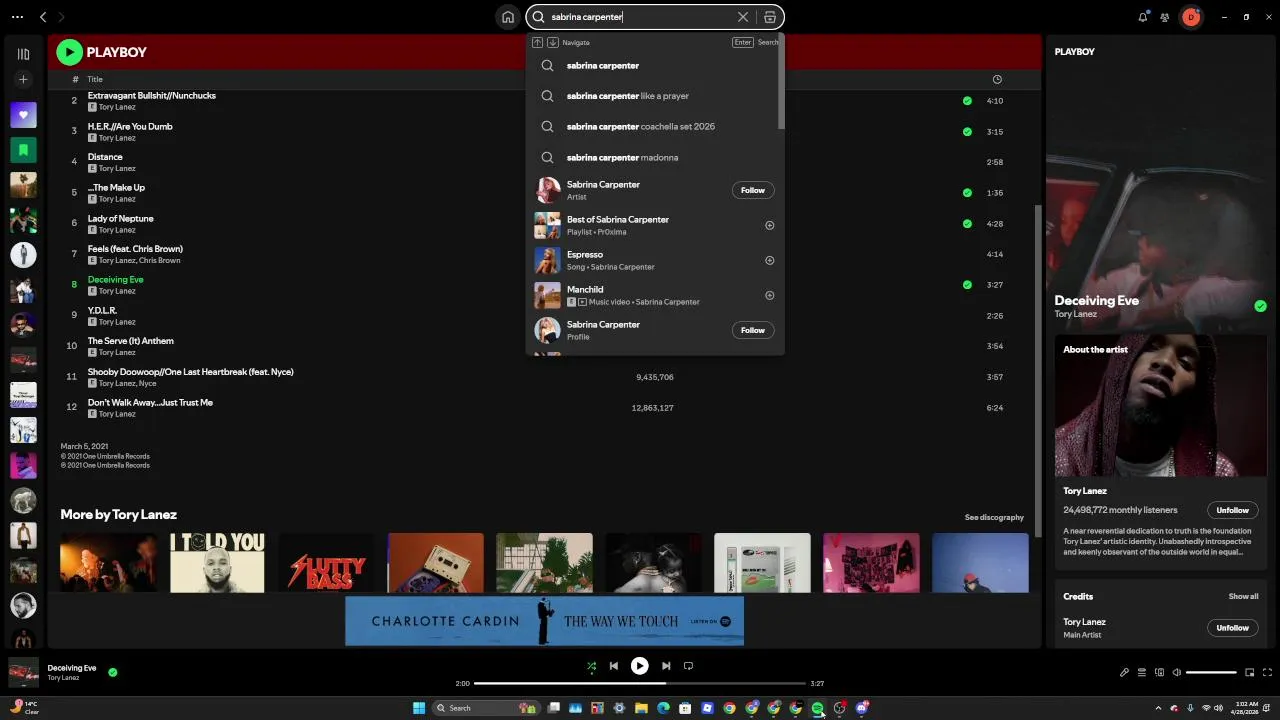Click the play button in player bar
Screen dimensions: 1280x720
click(640, 666)
